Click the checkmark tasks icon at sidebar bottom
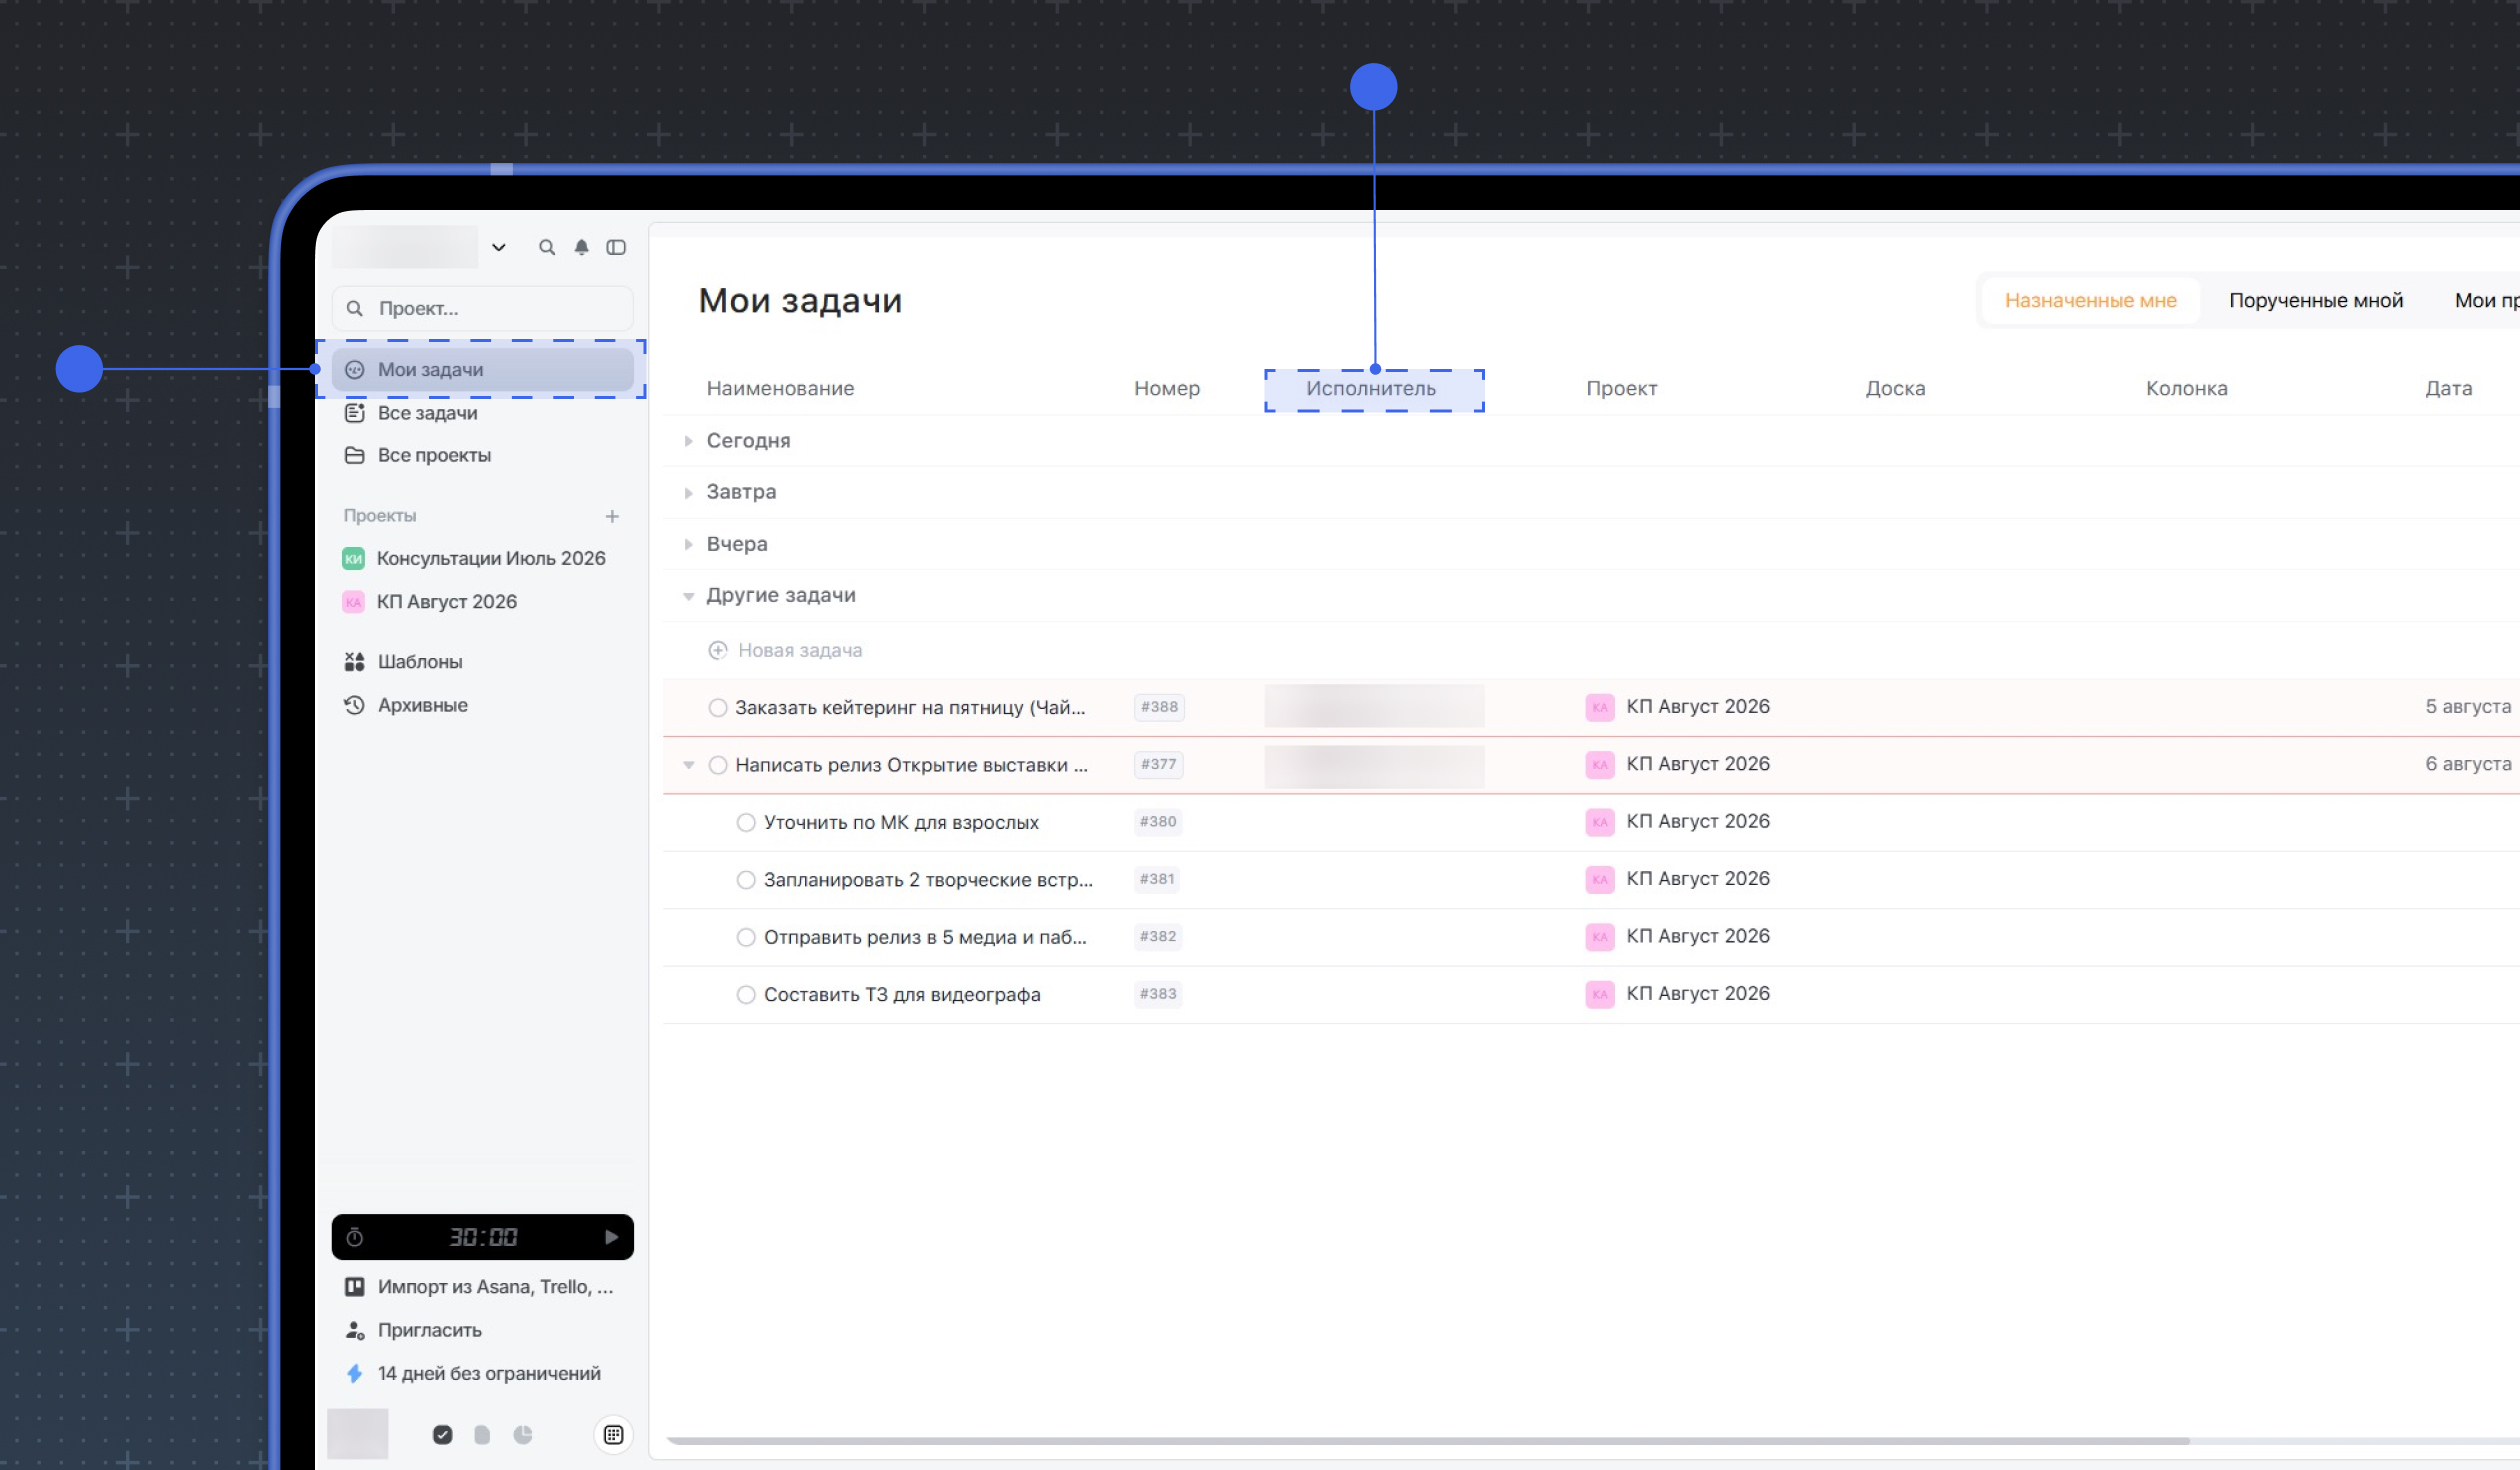2520x1470 pixels. point(442,1435)
